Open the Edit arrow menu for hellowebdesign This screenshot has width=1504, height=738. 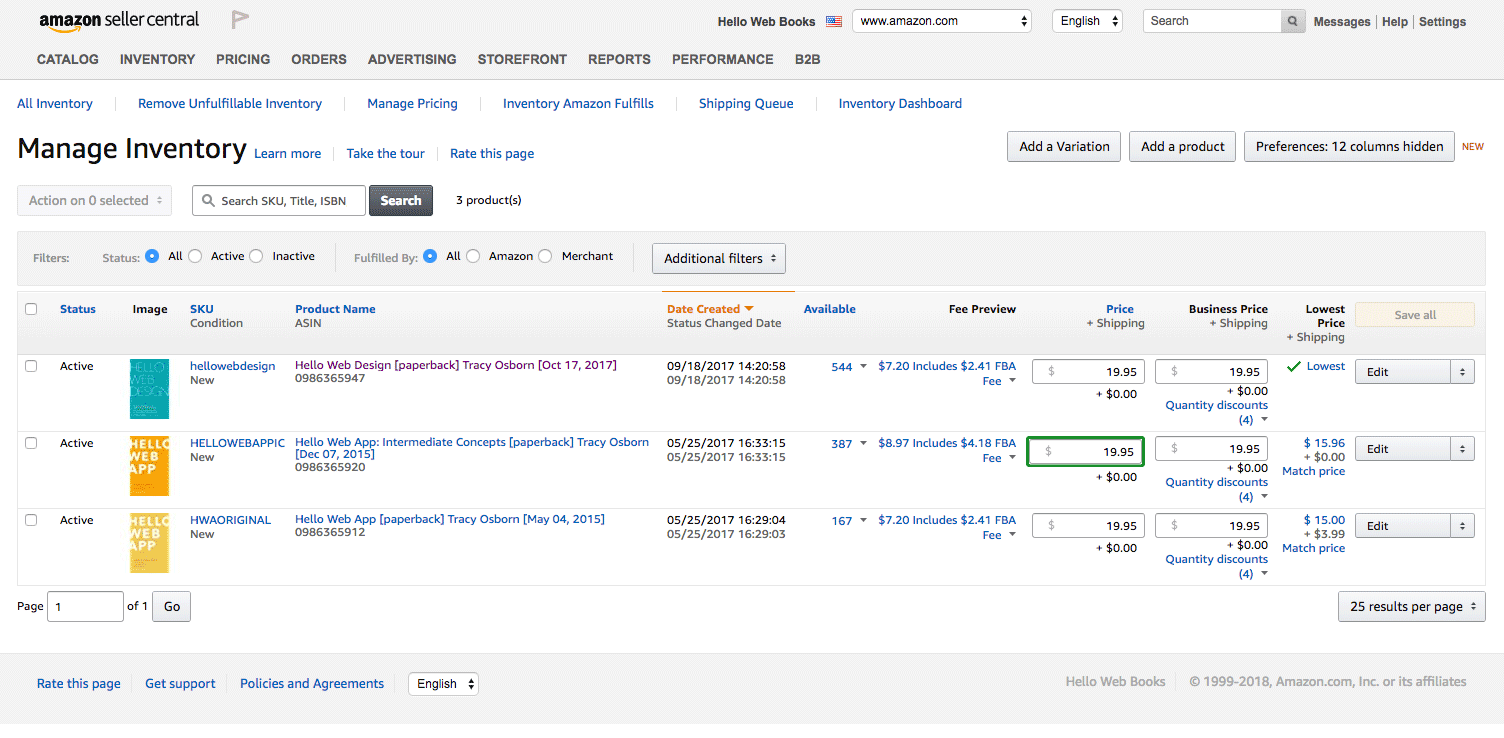click(1463, 372)
